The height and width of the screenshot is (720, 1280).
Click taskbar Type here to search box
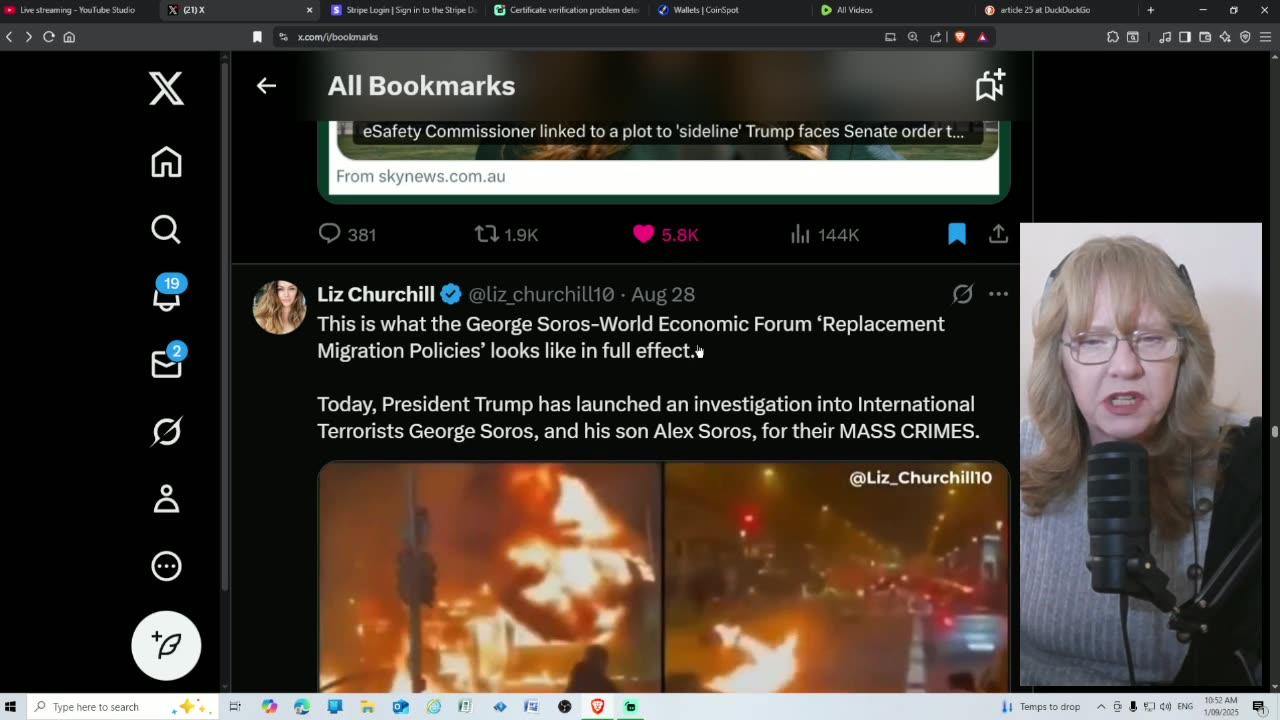(x=120, y=707)
